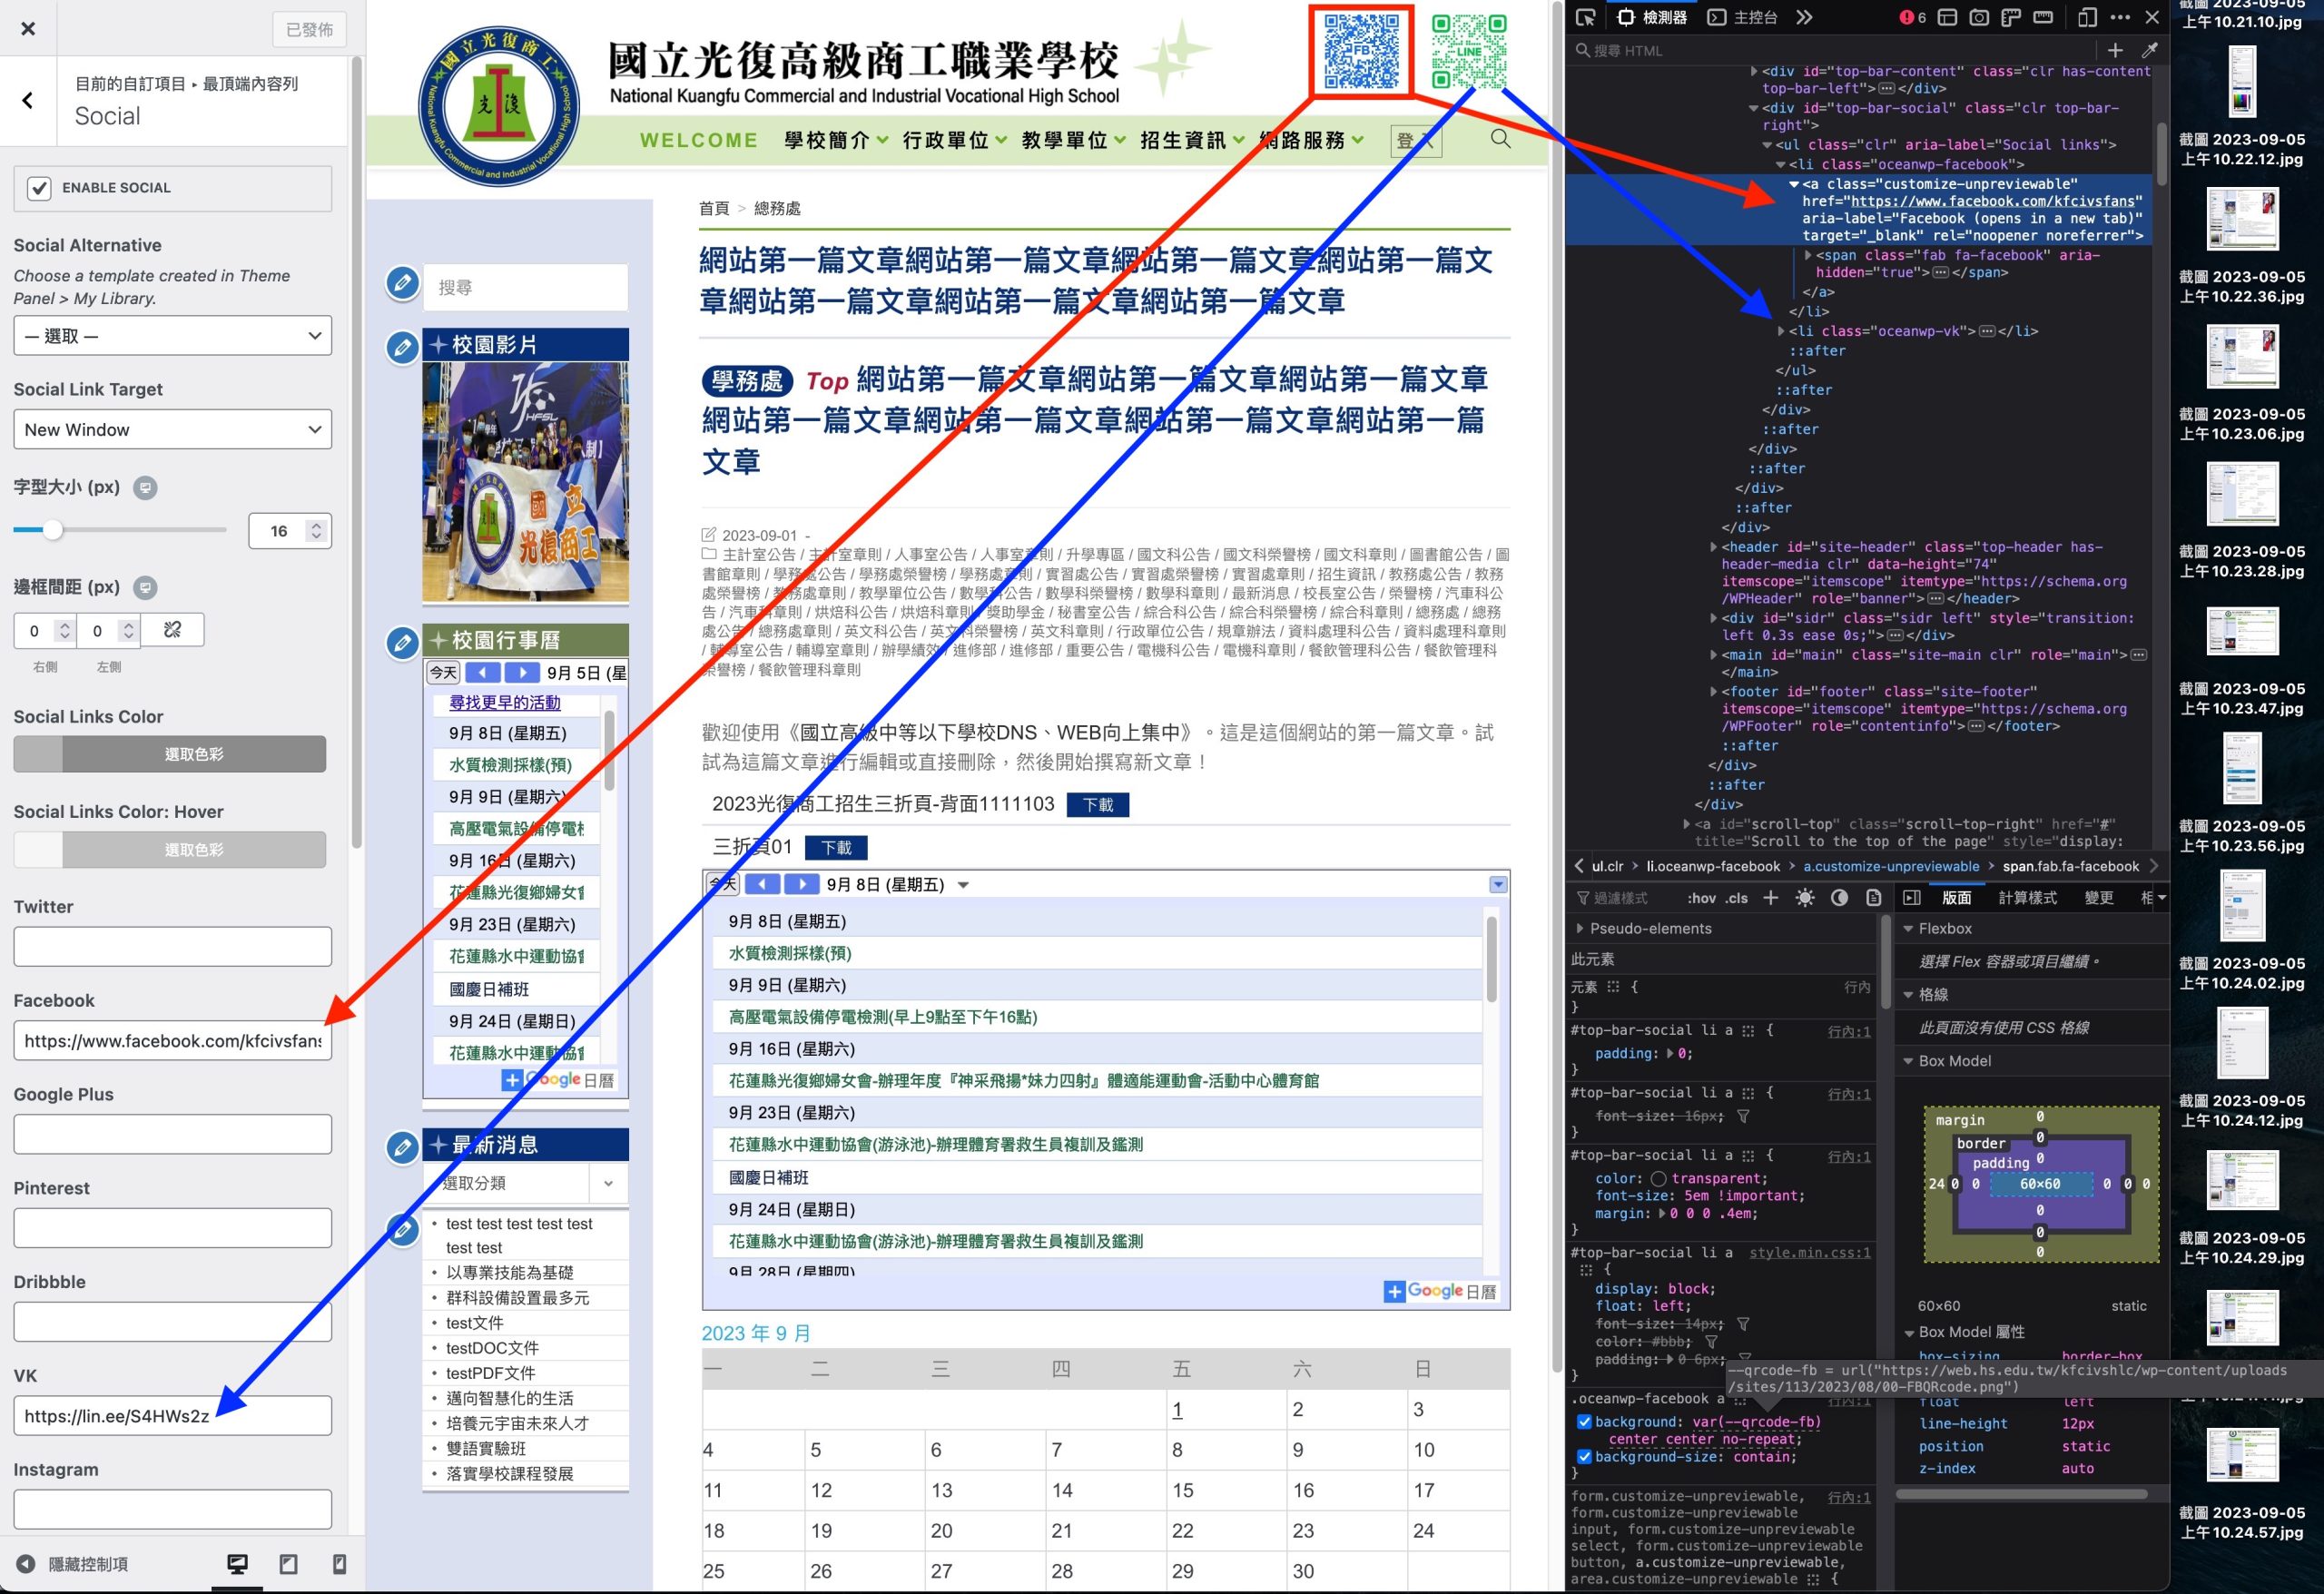The width and height of the screenshot is (2324, 1594).
Task: Expand the li.oceanwp-vk node
Action: tap(1781, 331)
